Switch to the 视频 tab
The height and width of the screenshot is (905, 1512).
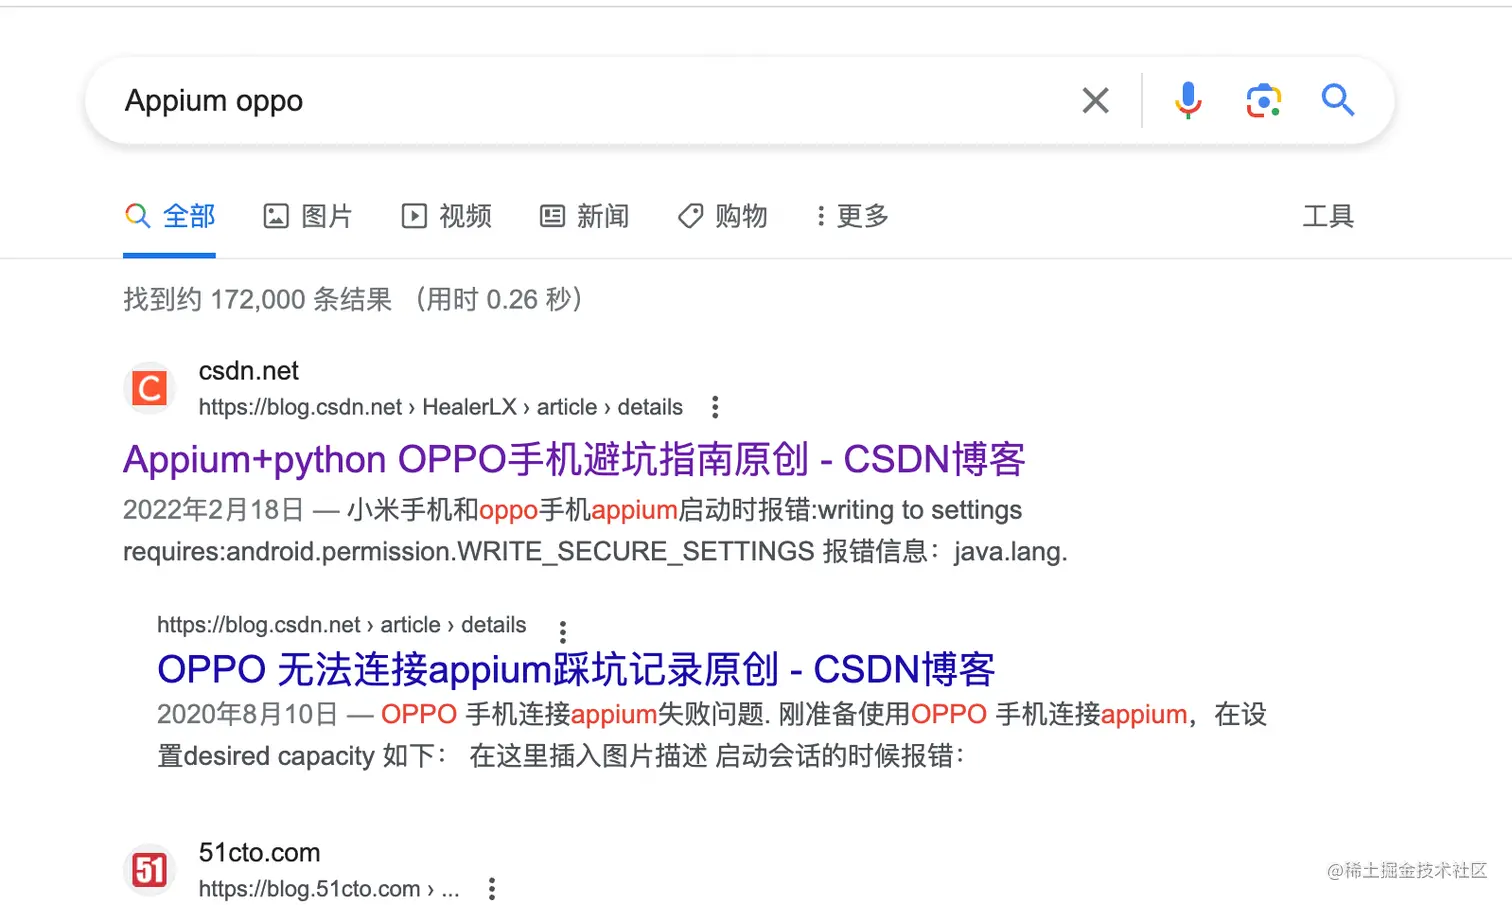coord(446,216)
